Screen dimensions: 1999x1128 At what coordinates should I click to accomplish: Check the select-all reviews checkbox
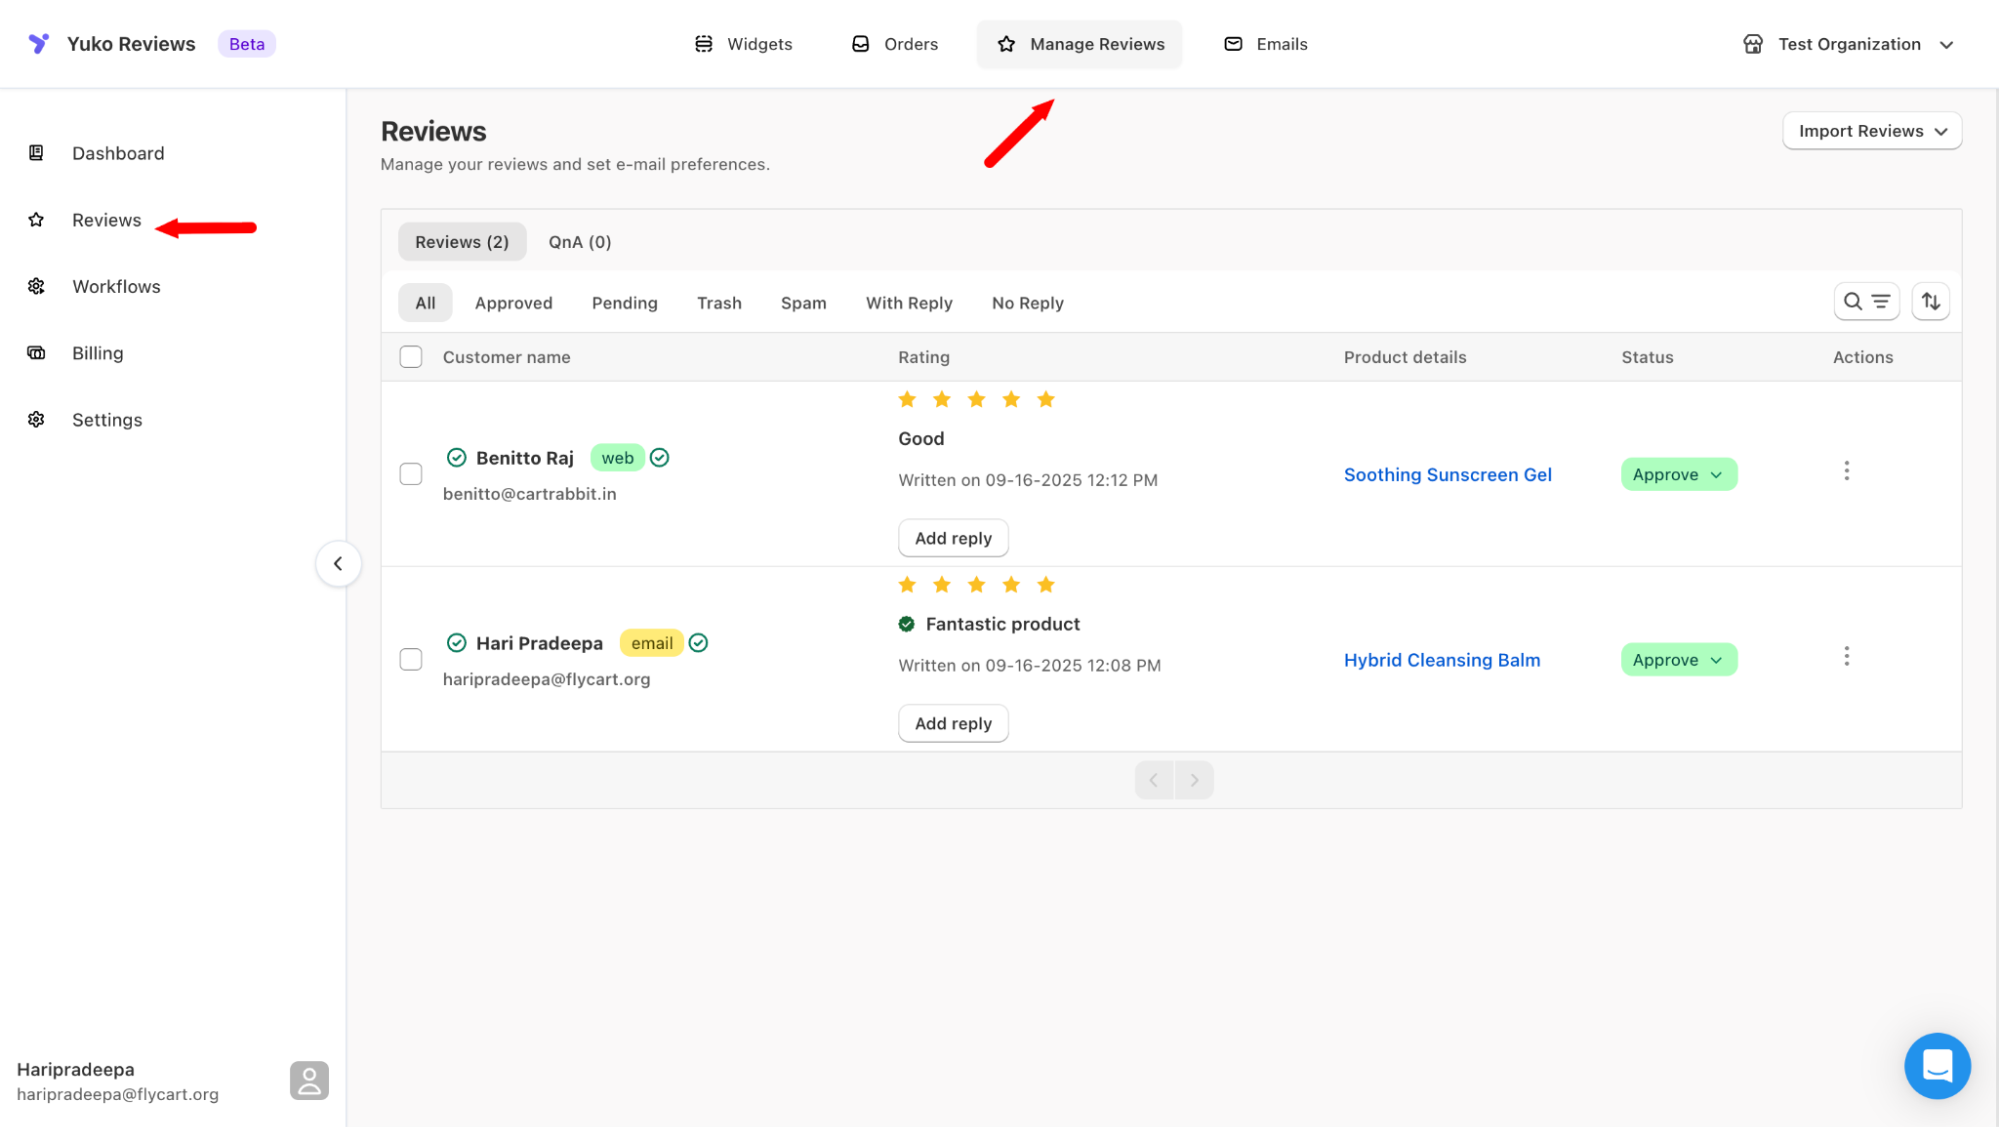(x=411, y=357)
